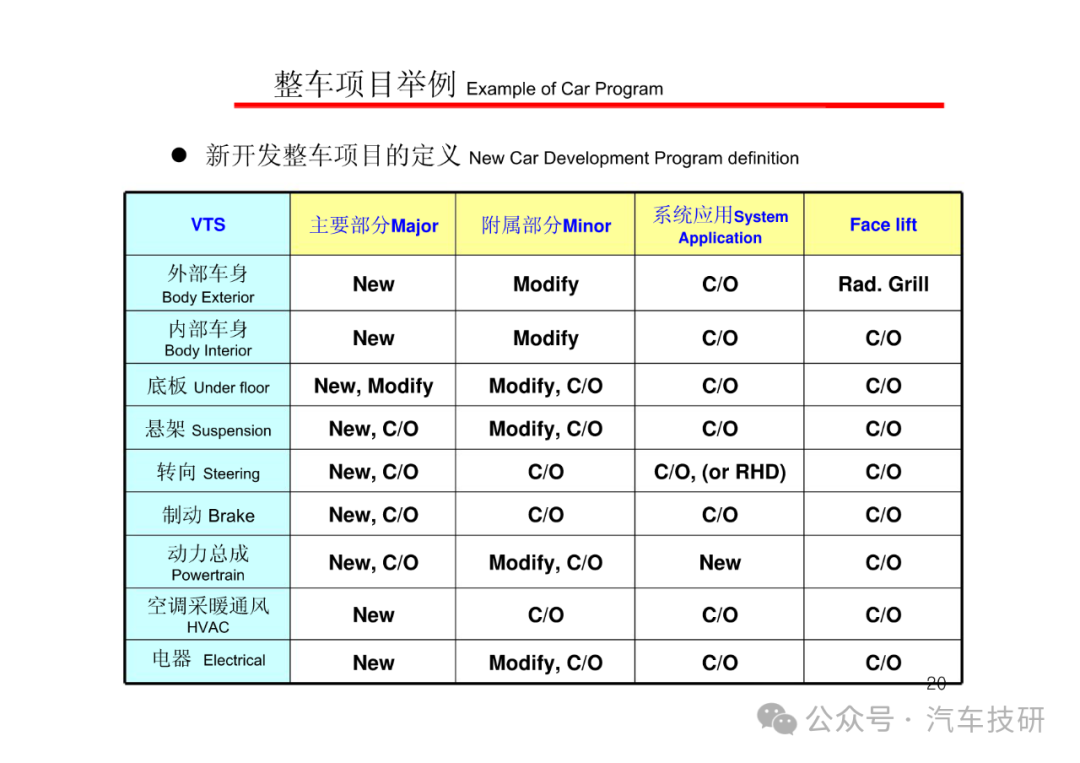This screenshot has width=1080, height=763.
Task: Select "C/O" in Brake Face lift cell
Action: pyautogui.click(x=884, y=514)
